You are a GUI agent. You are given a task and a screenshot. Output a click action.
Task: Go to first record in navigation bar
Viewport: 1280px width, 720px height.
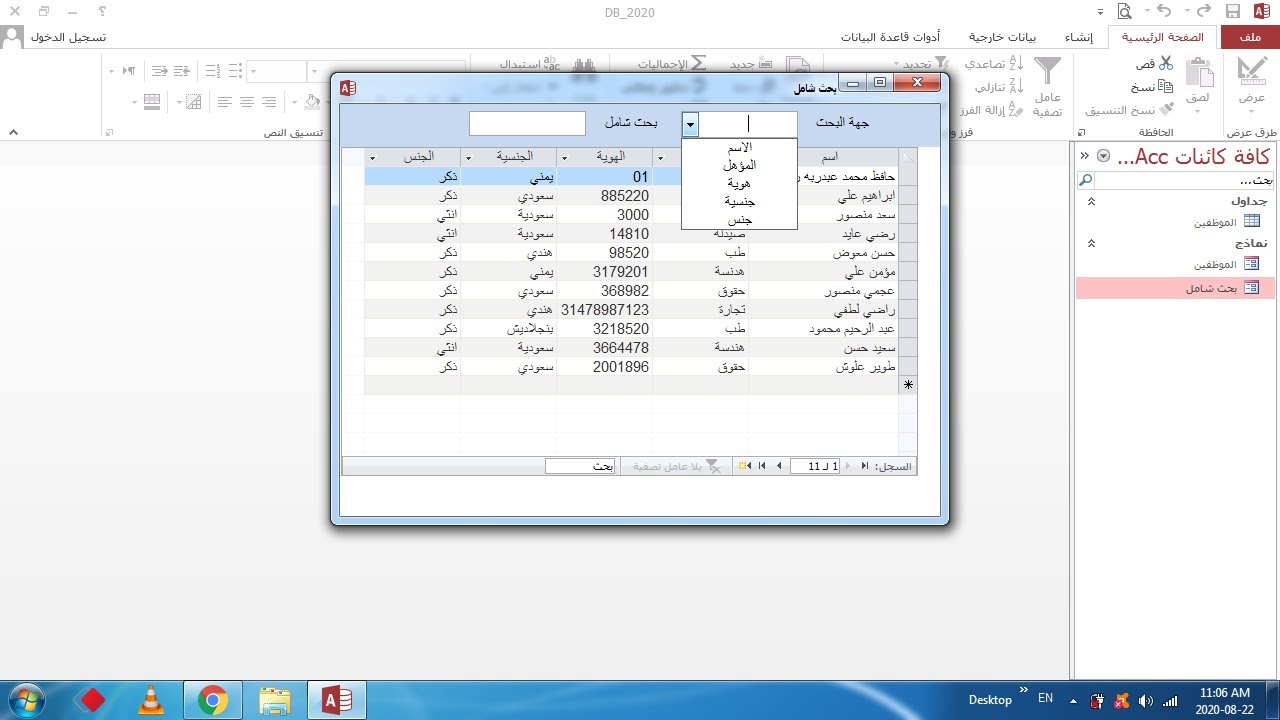(865, 466)
